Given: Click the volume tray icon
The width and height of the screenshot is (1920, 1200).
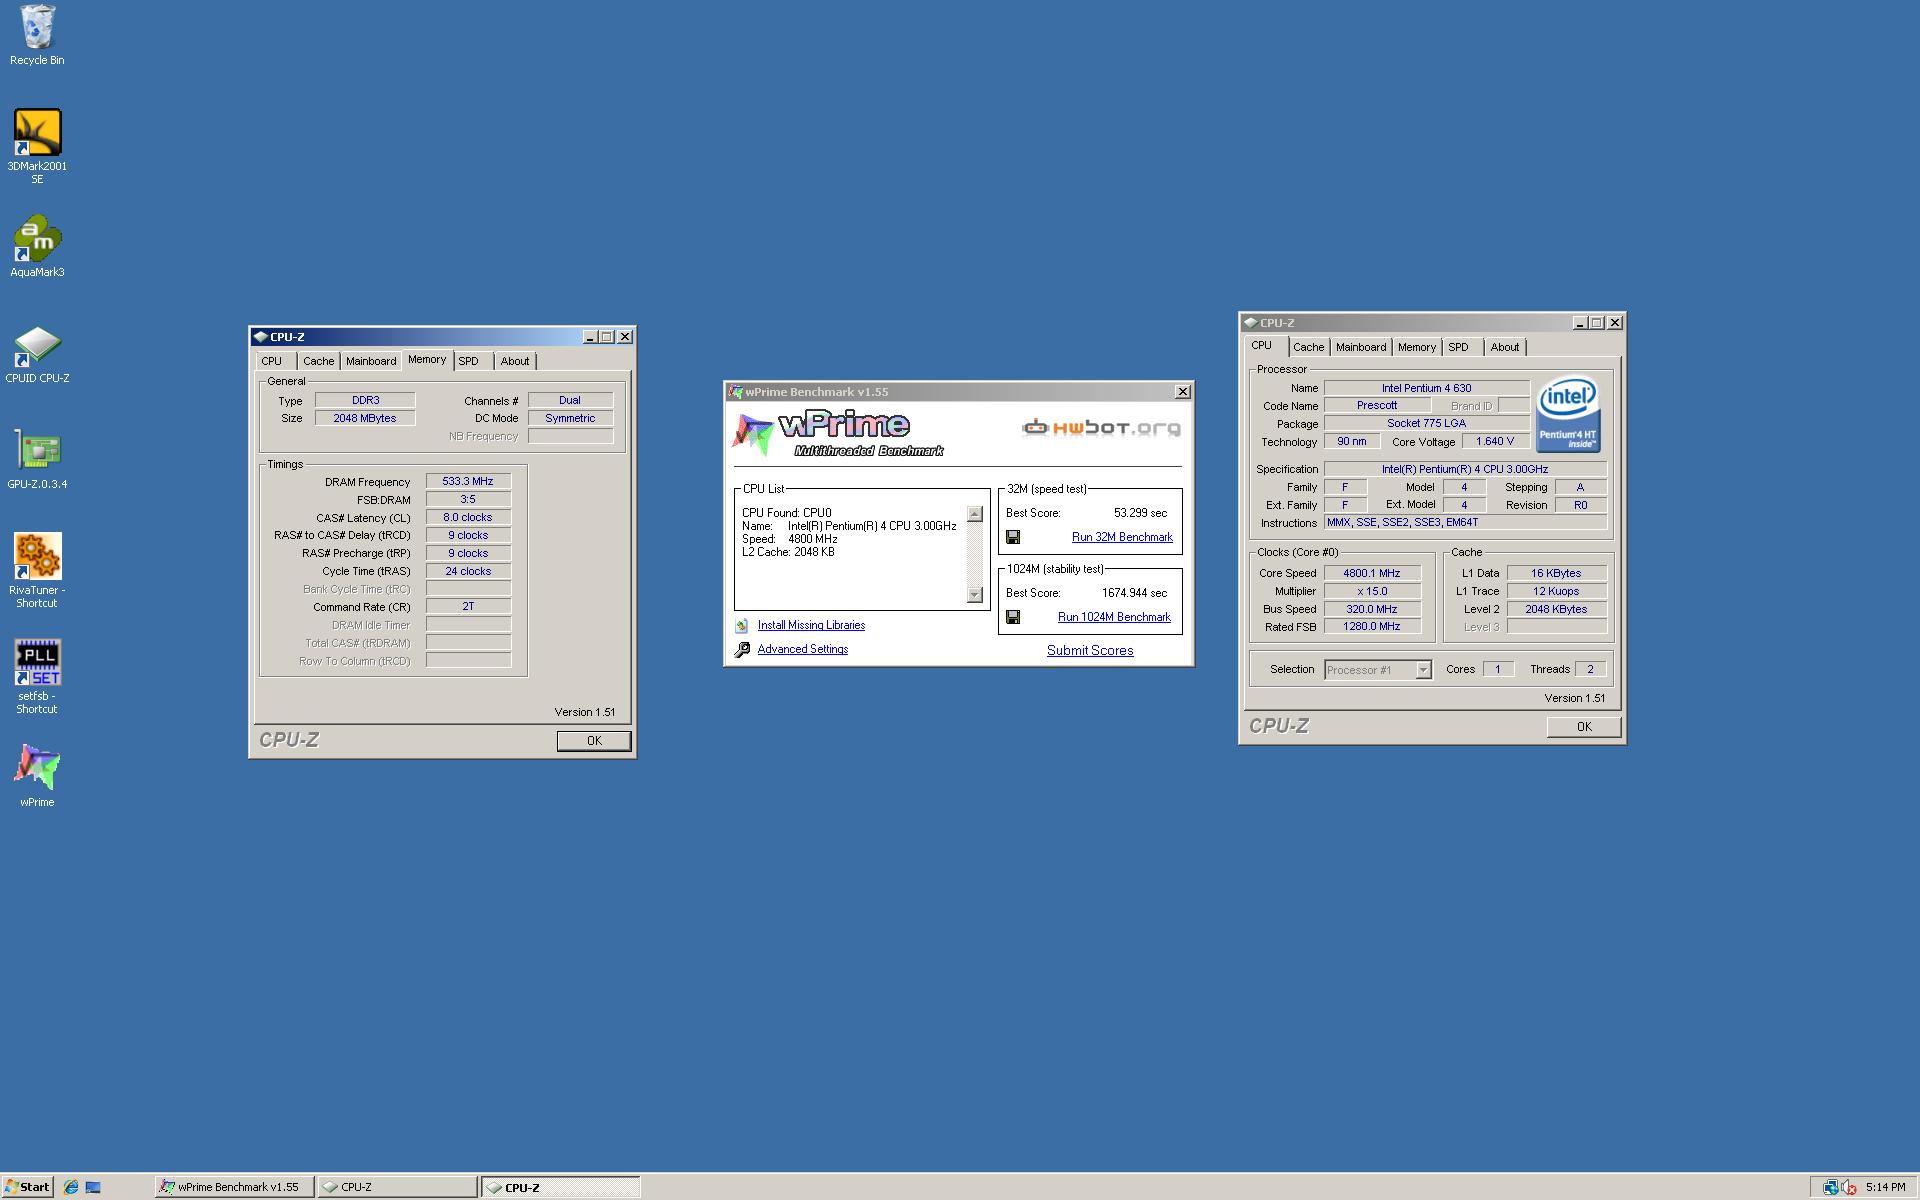Looking at the screenshot, I should [1849, 1187].
